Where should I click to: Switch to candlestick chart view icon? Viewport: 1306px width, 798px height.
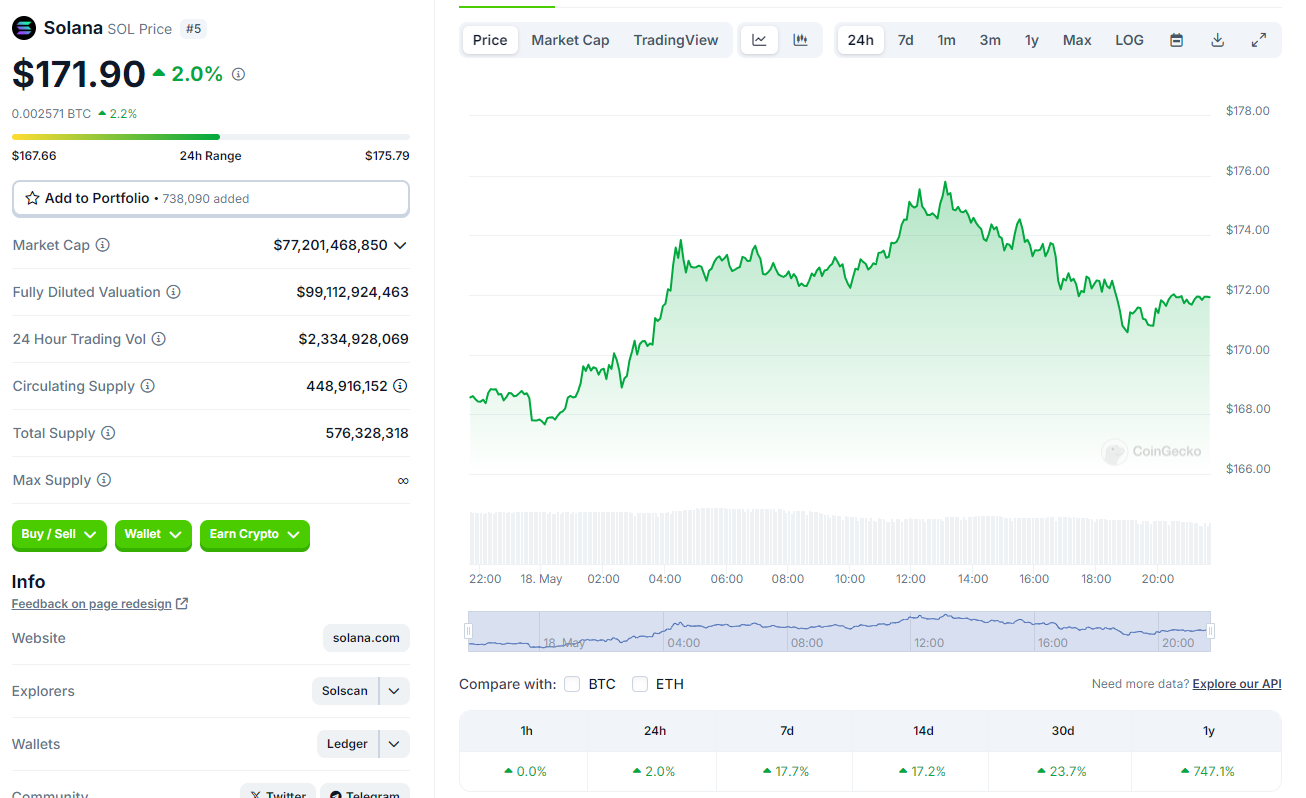coord(800,40)
